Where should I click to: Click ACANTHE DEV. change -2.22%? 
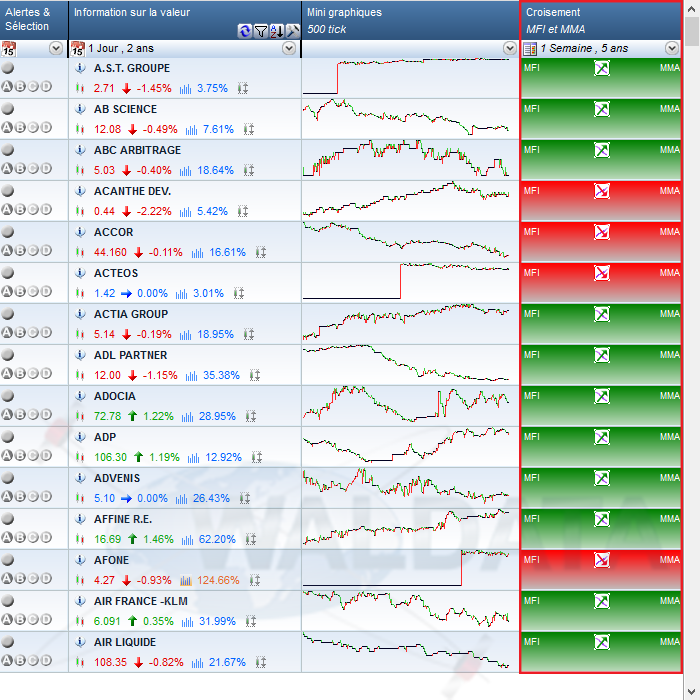point(154,212)
